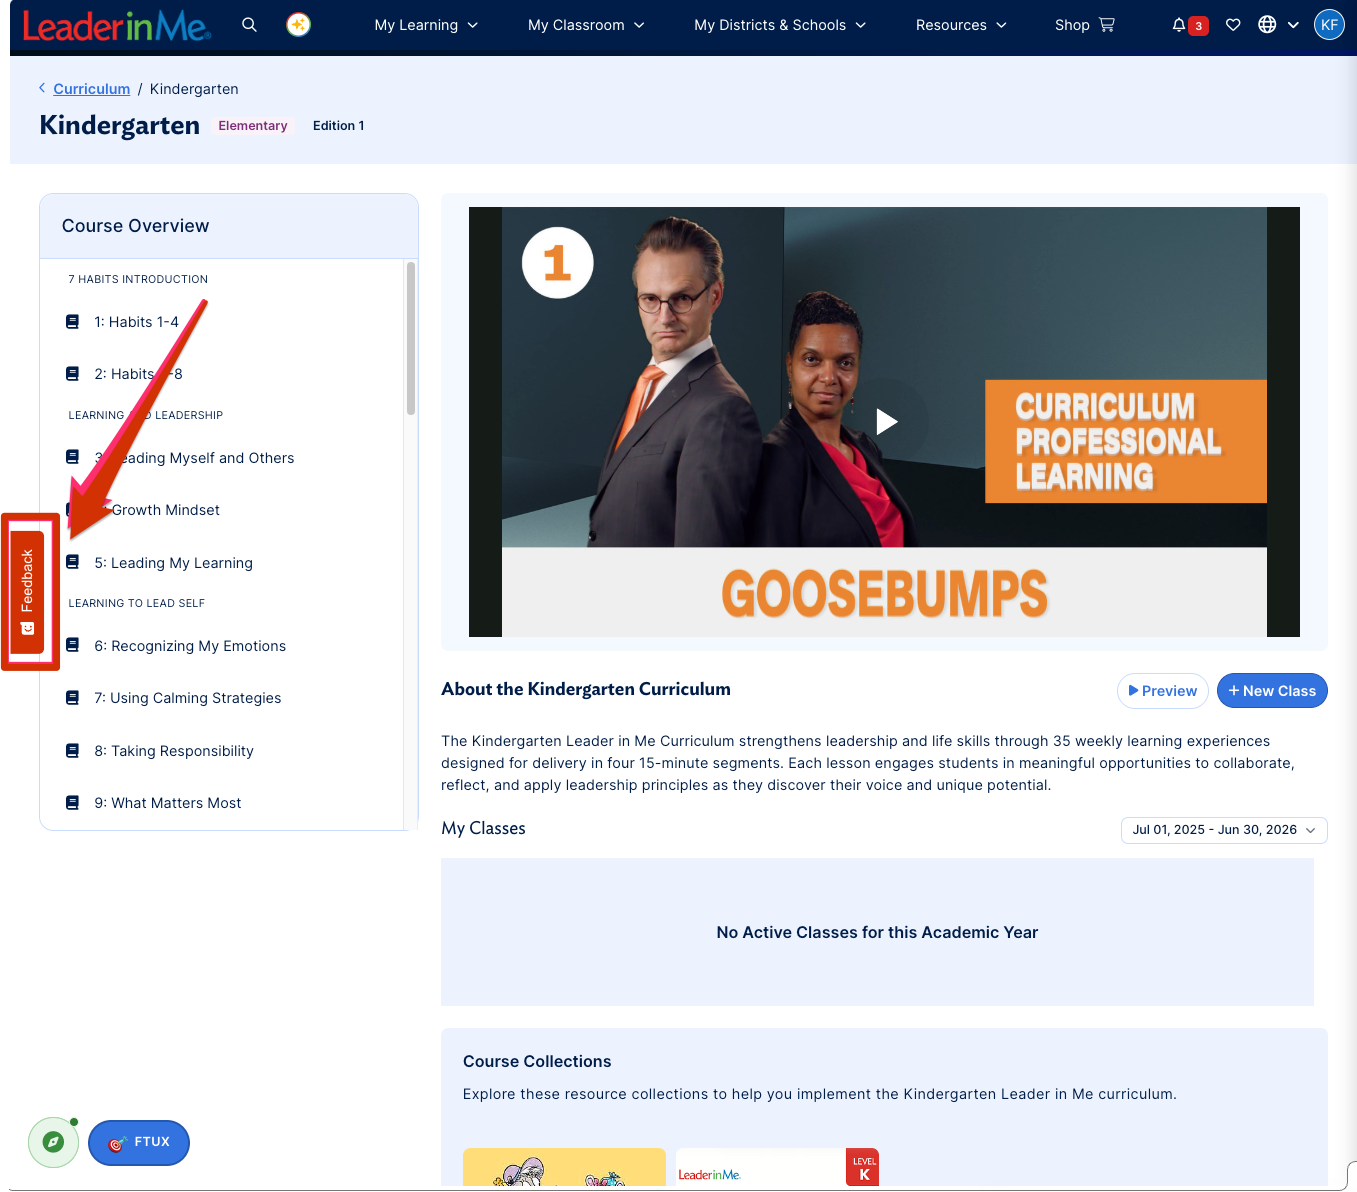Open the yellow course collection thumbnail
The image size is (1357, 1192).
click(564, 1167)
